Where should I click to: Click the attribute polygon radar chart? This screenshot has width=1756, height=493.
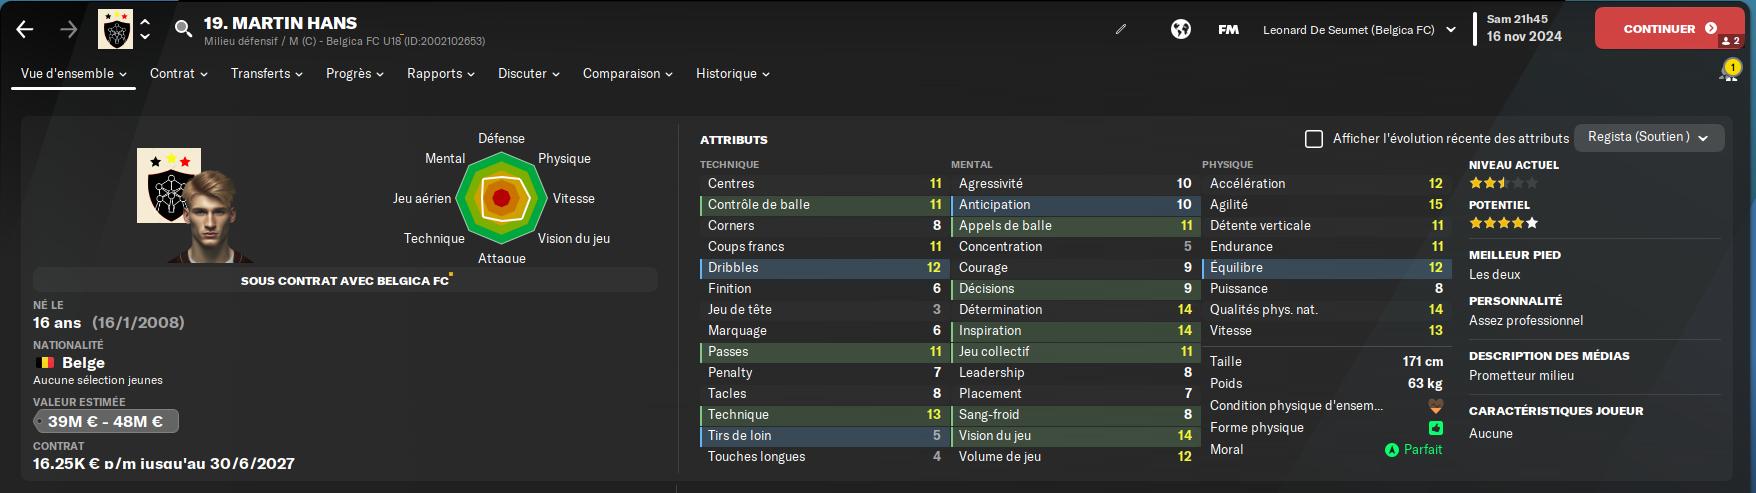click(501, 198)
